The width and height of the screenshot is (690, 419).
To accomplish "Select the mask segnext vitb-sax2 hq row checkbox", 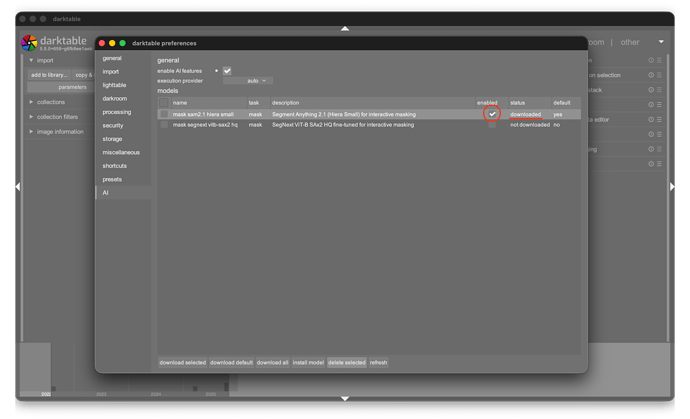I will (x=164, y=125).
